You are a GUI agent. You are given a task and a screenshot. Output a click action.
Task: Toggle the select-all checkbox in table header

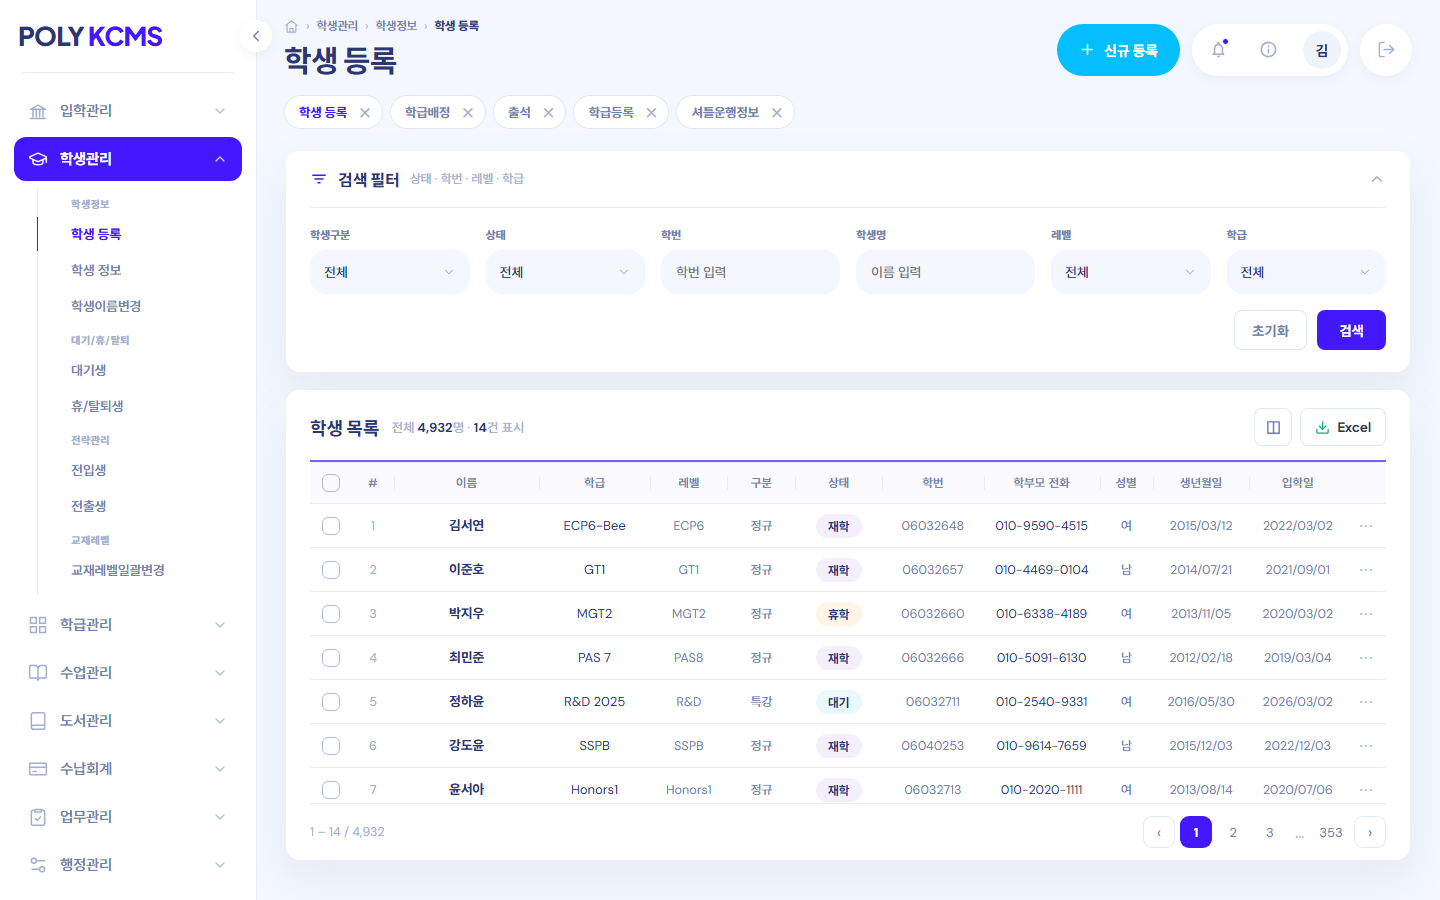(331, 483)
